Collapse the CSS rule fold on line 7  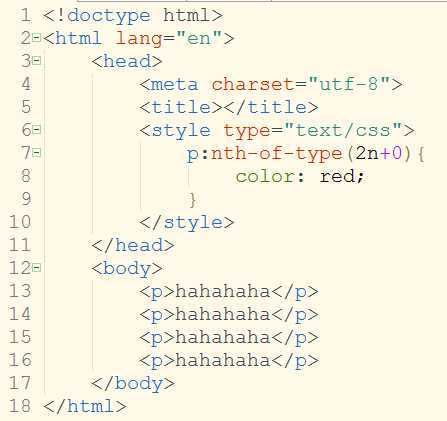point(36,153)
